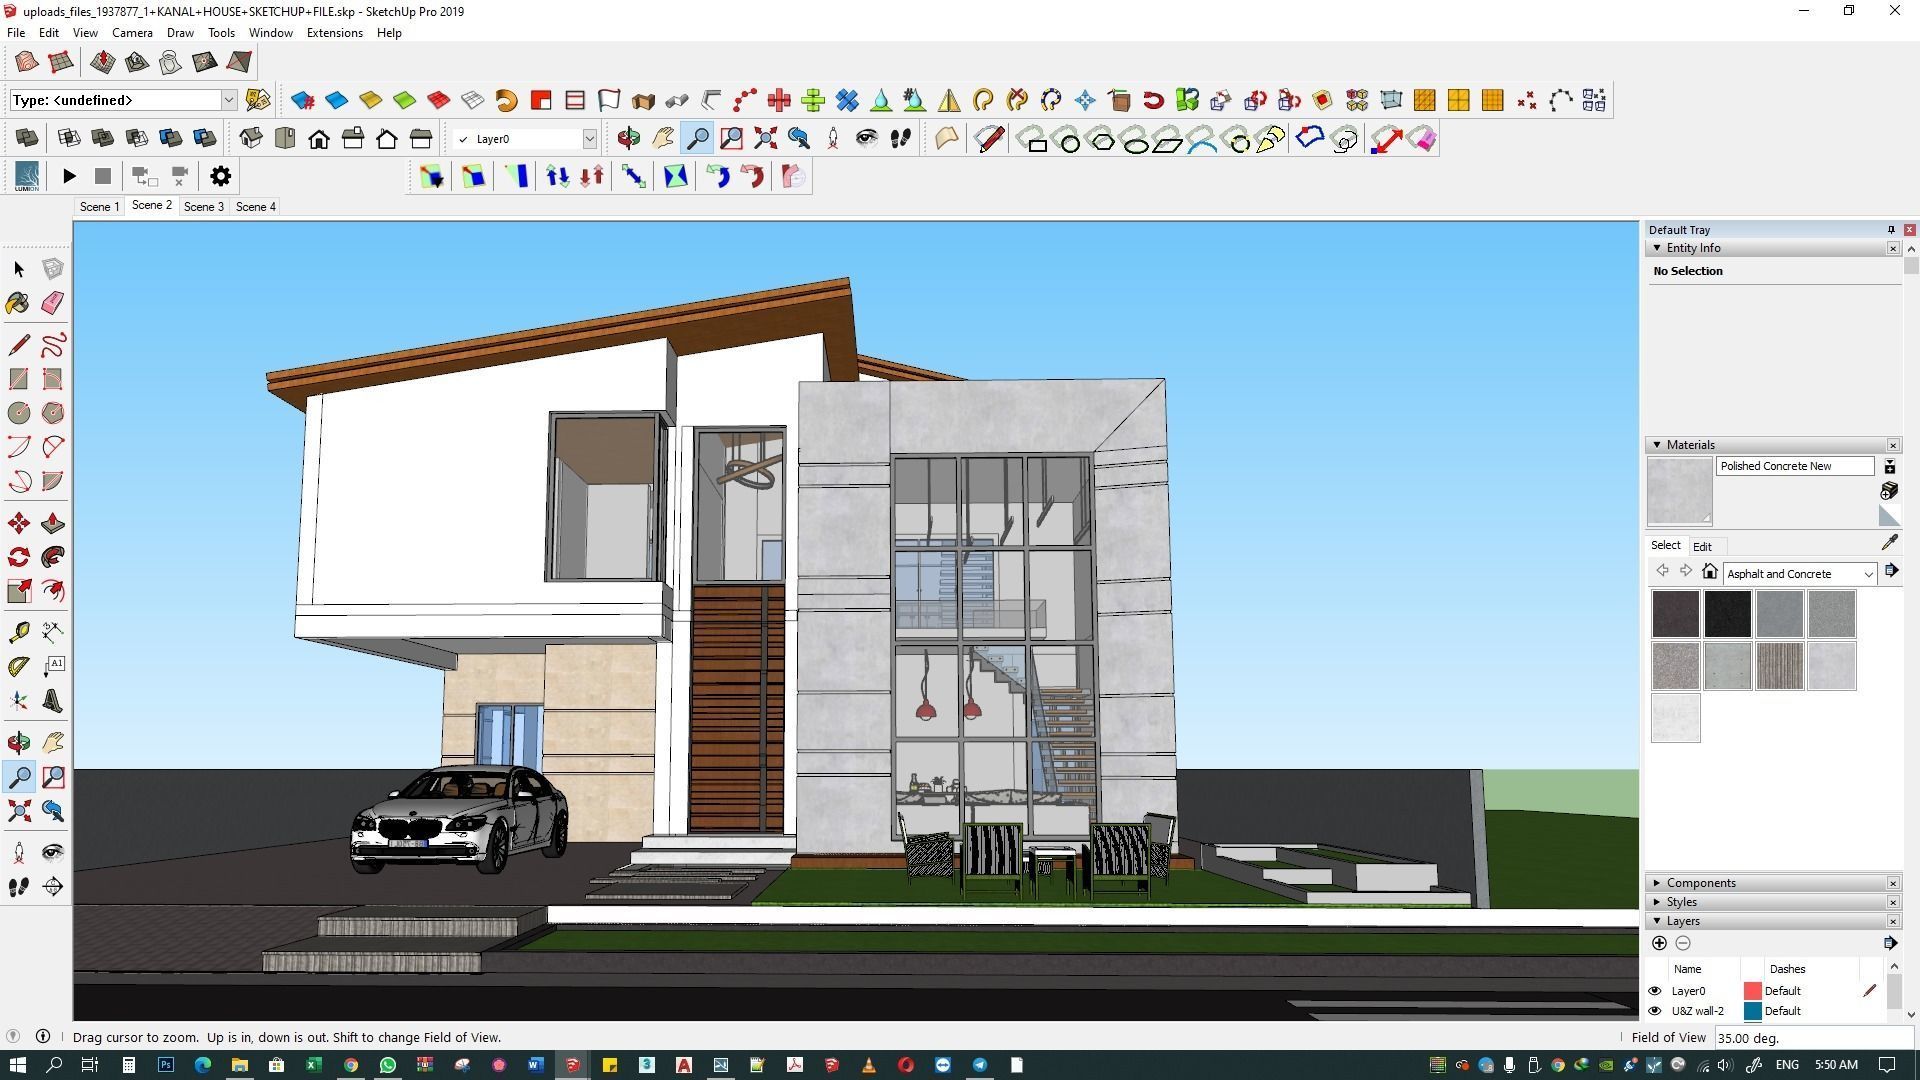Click the Sample Paint eyedropper in Materials
The width and height of the screenshot is (1920, 1080).
pyautogui.click(x=1889, y=542)
